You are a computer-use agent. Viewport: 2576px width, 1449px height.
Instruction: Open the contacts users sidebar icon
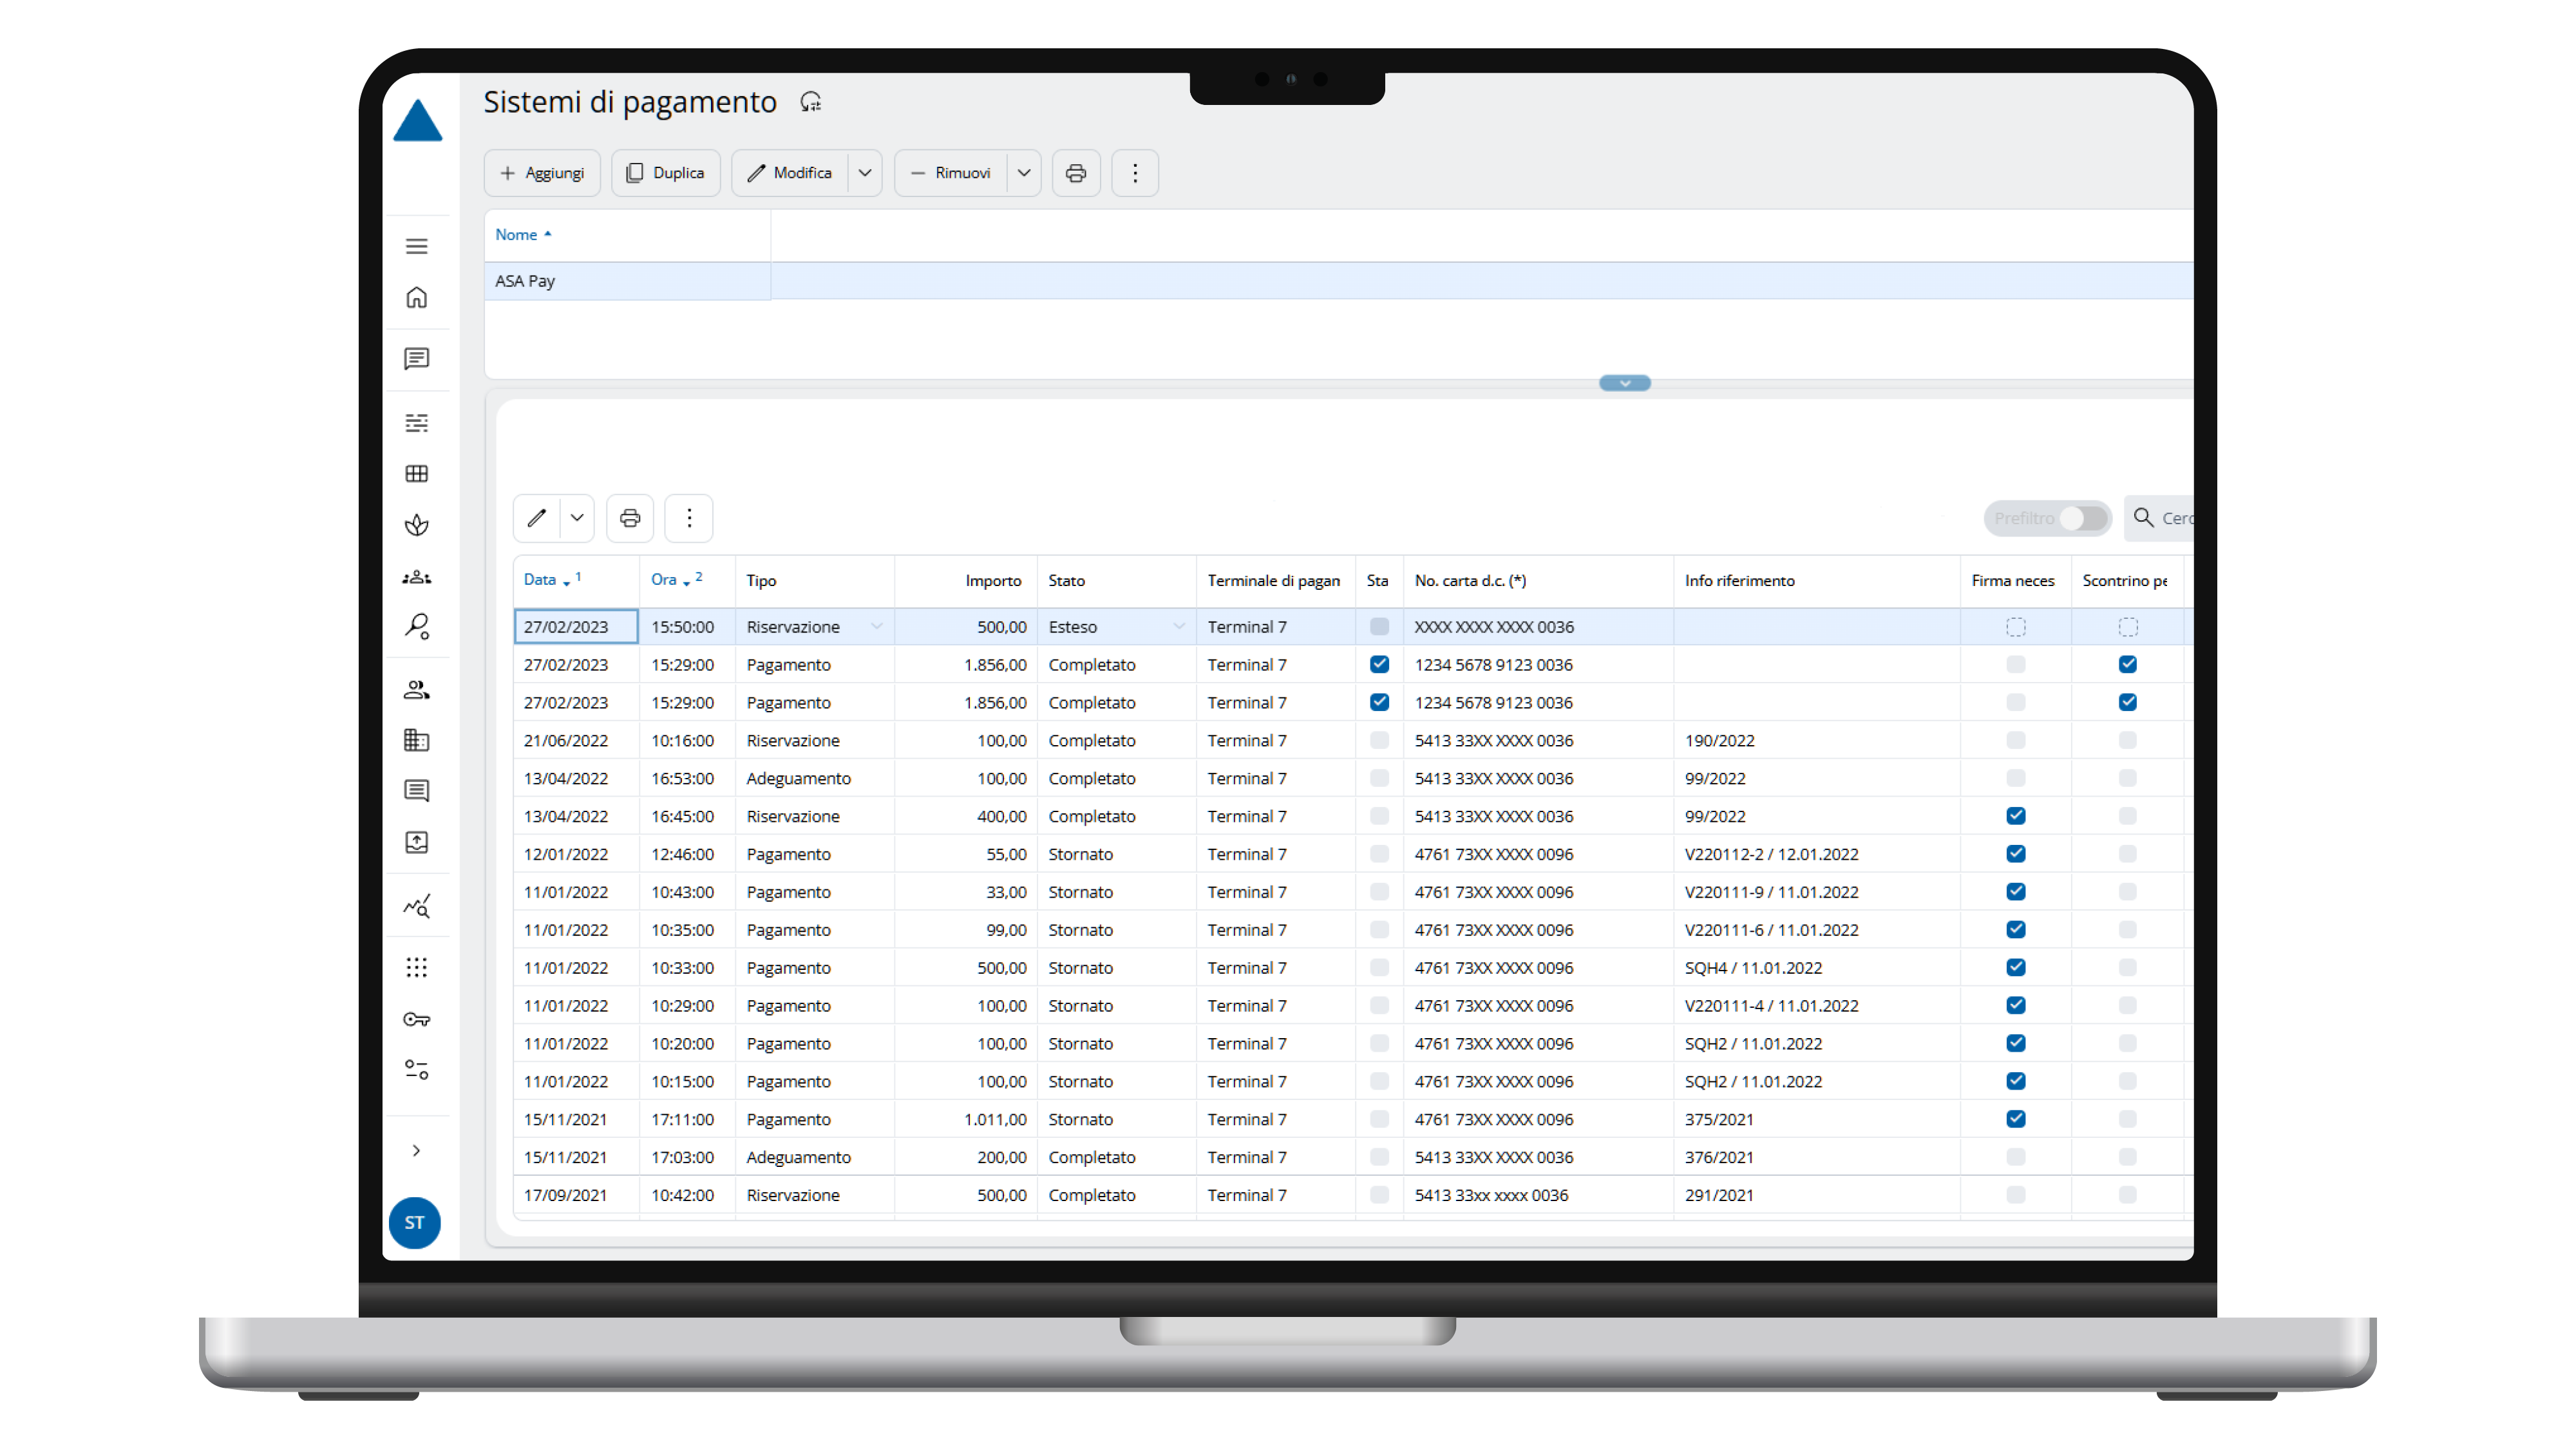(417, 689)
